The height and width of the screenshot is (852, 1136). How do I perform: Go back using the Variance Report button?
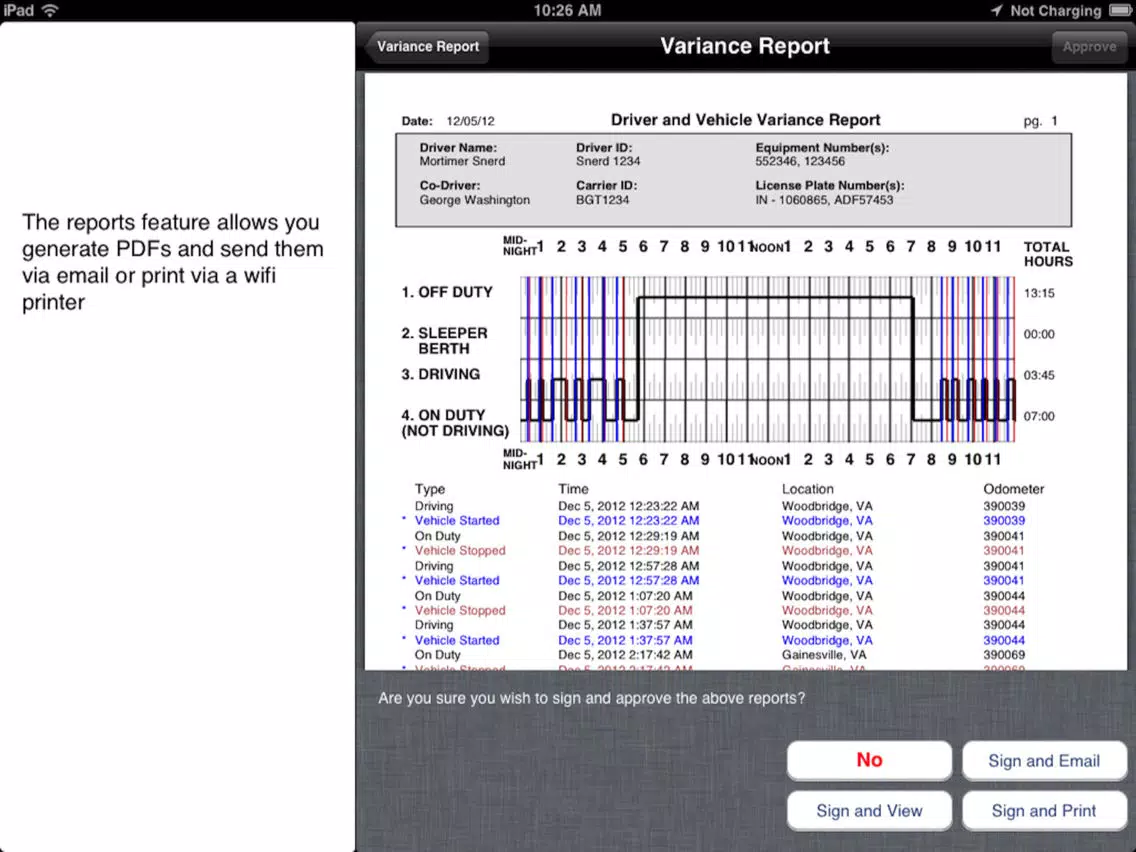click(427, 46)
